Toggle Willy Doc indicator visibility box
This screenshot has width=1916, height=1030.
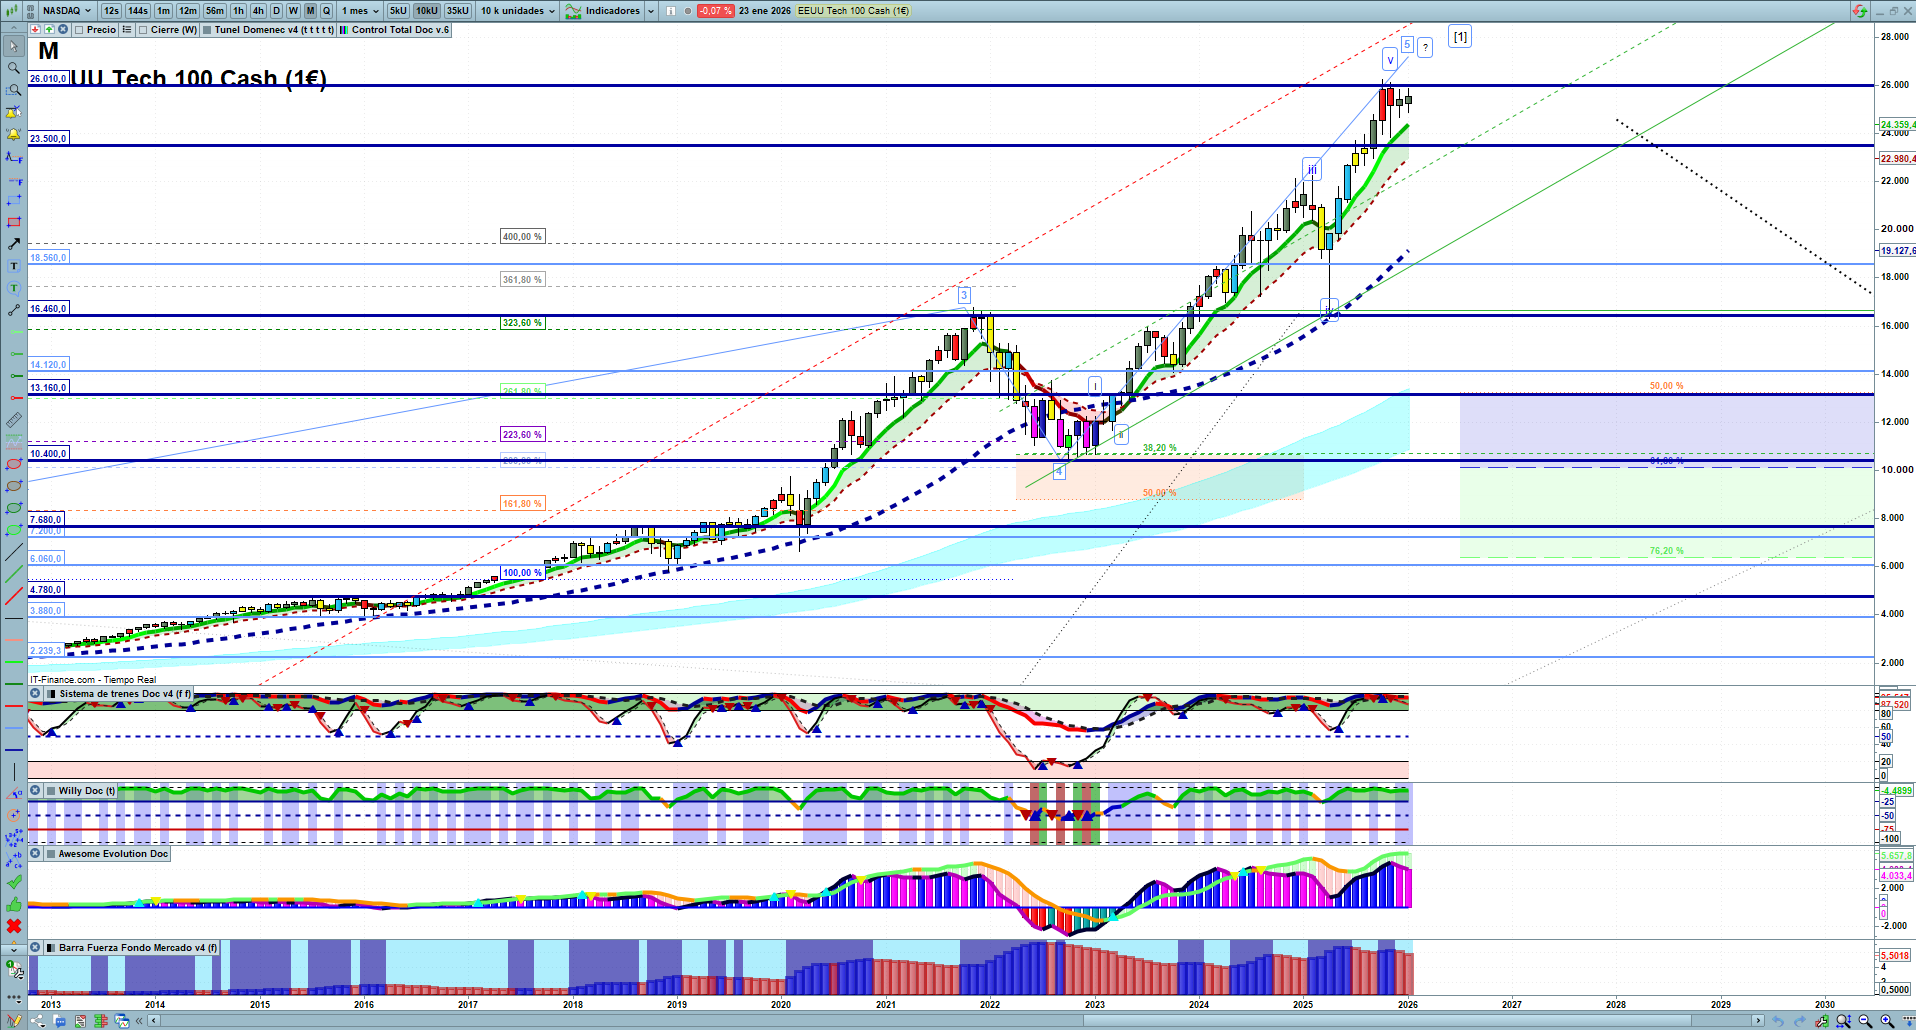pos(50,791)
